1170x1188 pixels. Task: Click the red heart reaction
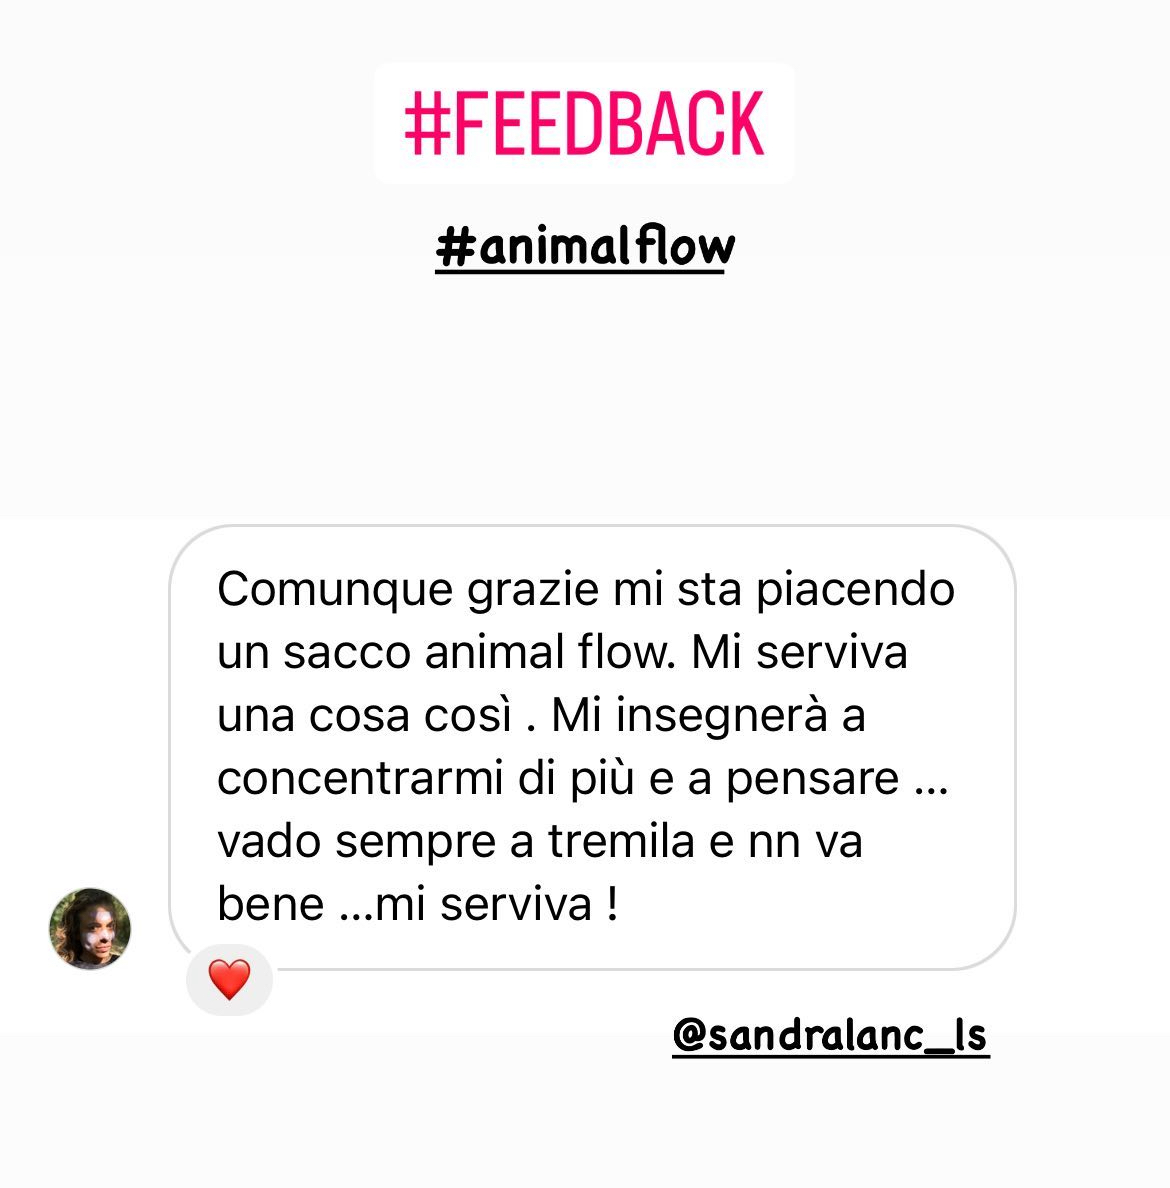tap(230, 979)
